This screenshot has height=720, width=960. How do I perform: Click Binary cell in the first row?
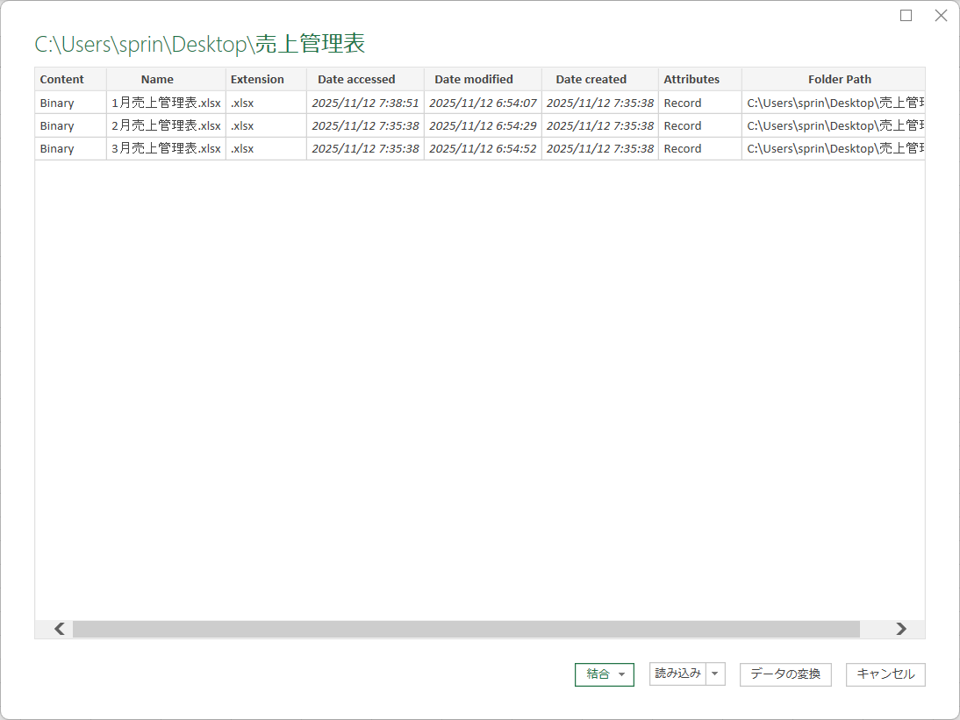(57, 103)
